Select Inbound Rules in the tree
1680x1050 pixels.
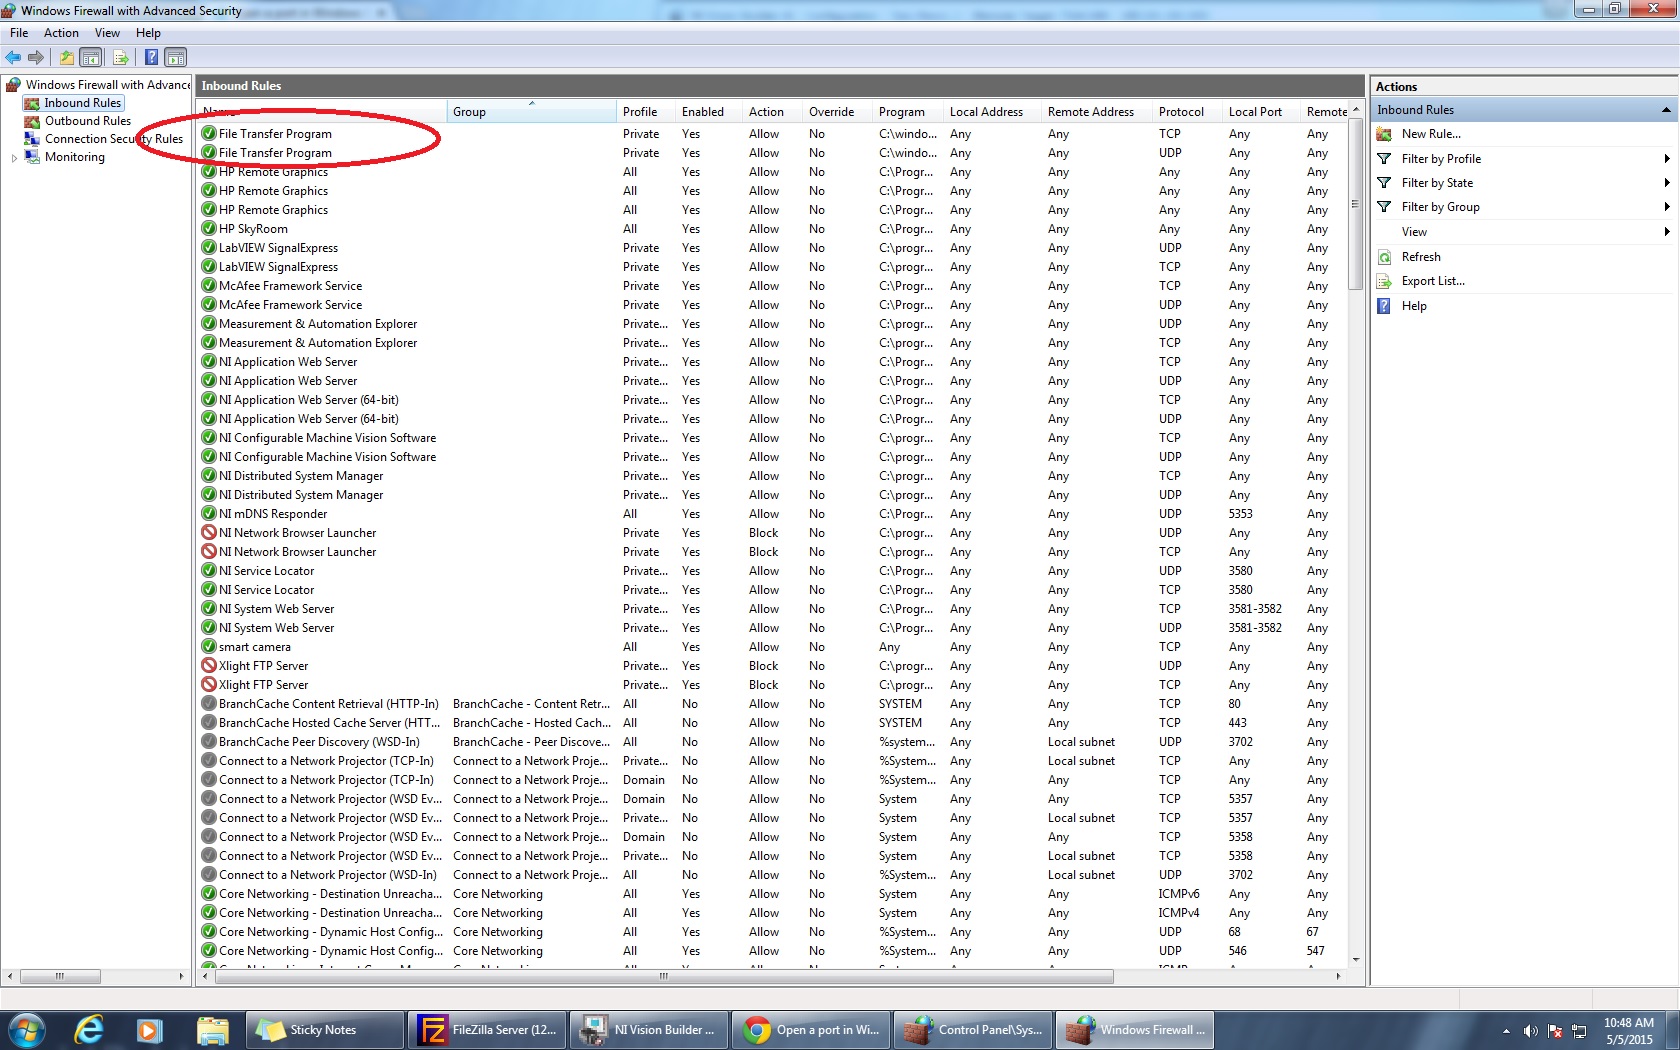tap(82, 103)
